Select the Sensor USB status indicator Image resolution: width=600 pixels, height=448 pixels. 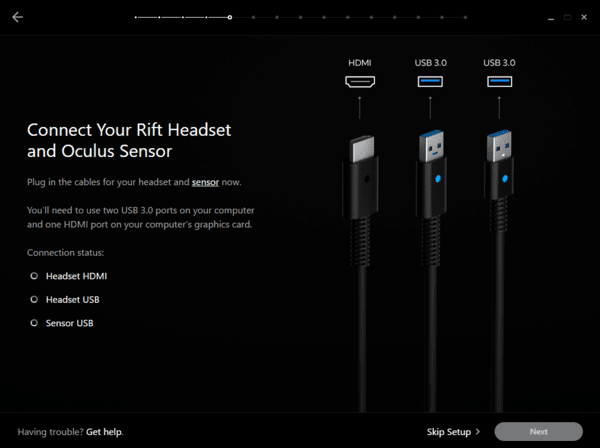(34, 323)
